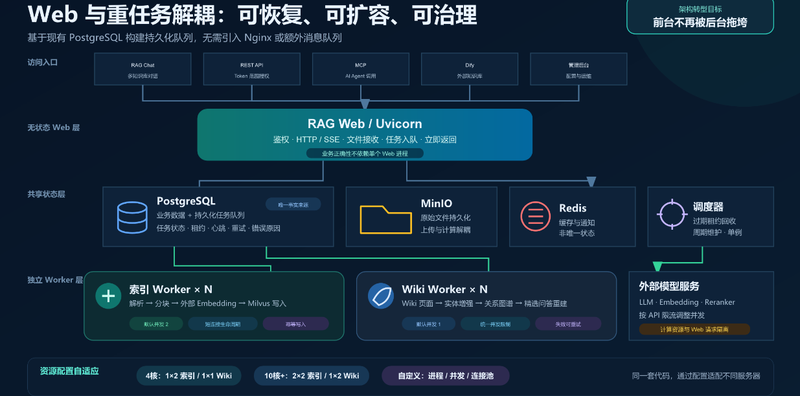Click the red Redis circle icon
Viewport: 800px width, 396px height.
tap(536, 216)
